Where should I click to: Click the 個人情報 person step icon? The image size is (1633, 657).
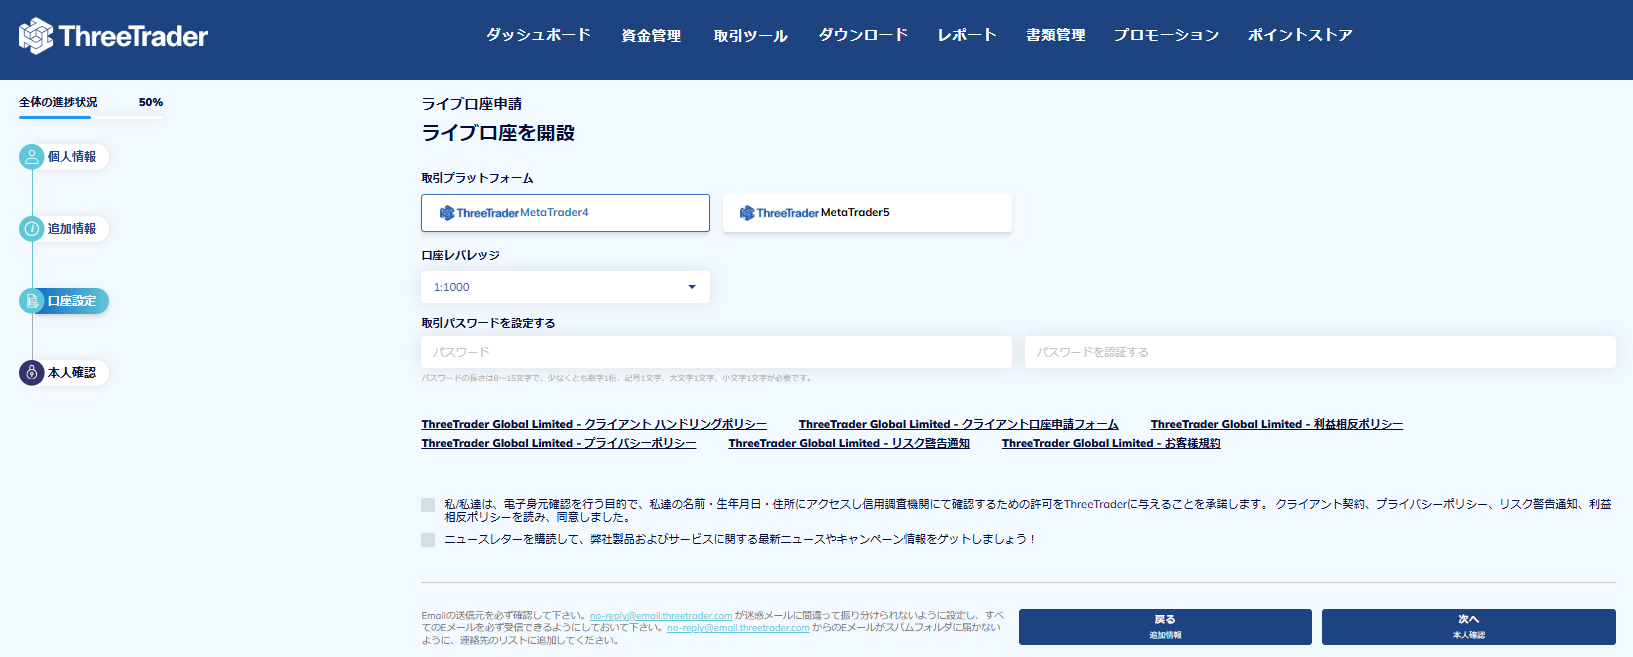pyautogui.click(x=32, y=157)
